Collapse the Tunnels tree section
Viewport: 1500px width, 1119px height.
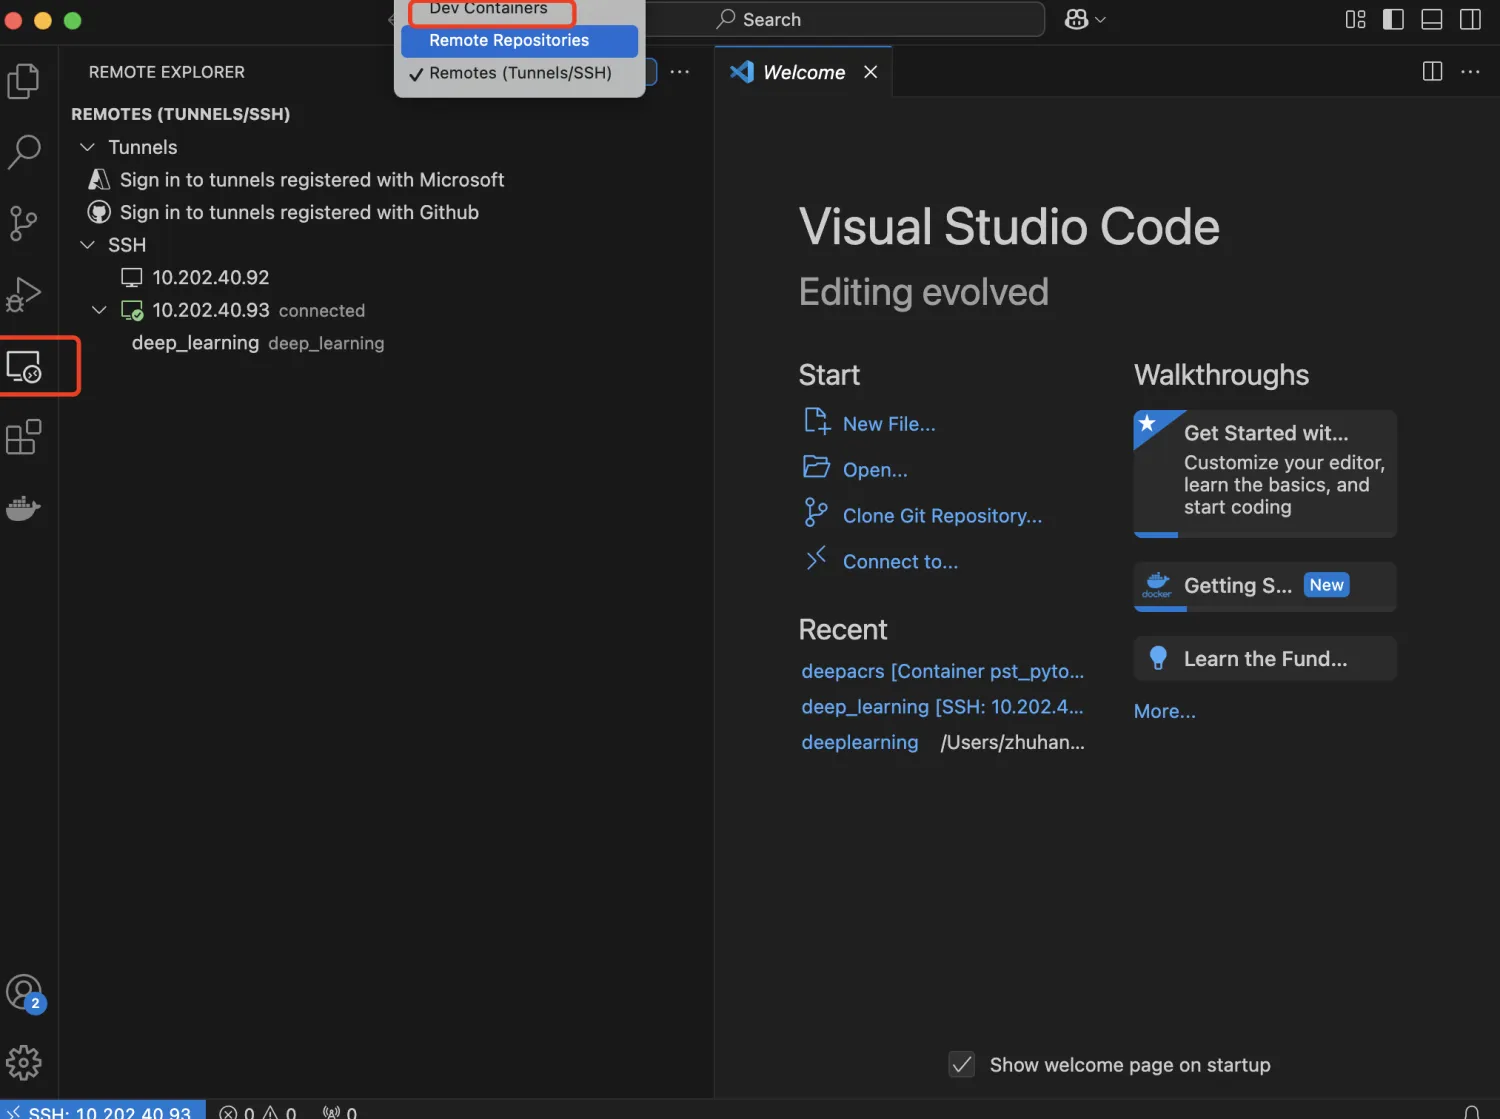[87, 147]
